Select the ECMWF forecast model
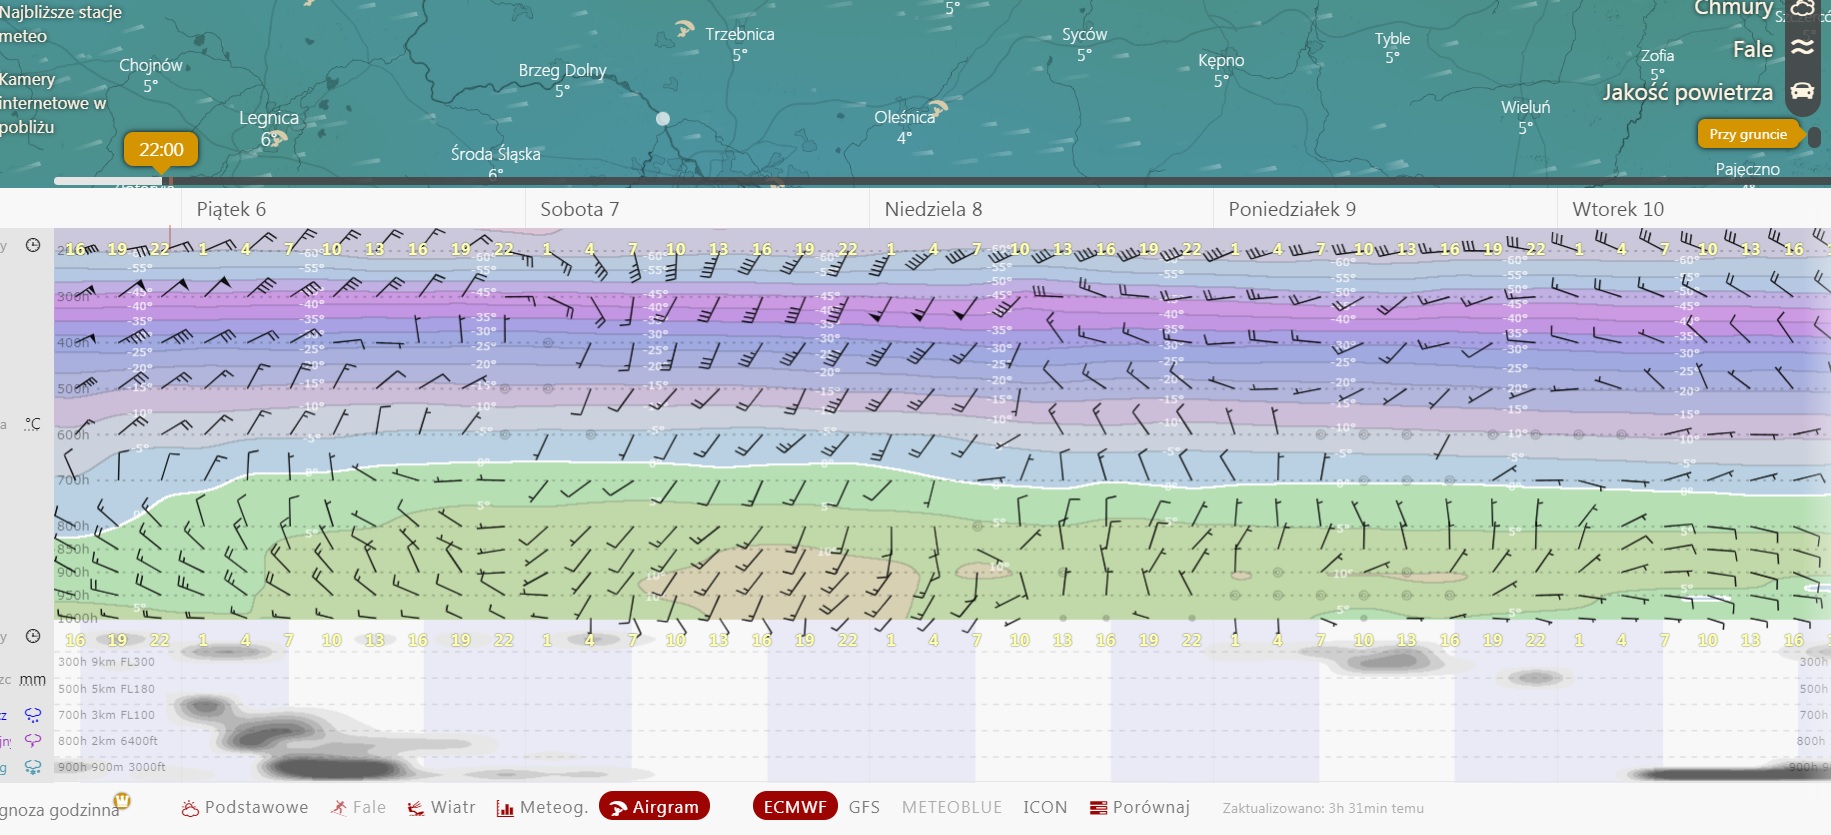Viewport: 1831px width, 835px height. click(795, 807)
